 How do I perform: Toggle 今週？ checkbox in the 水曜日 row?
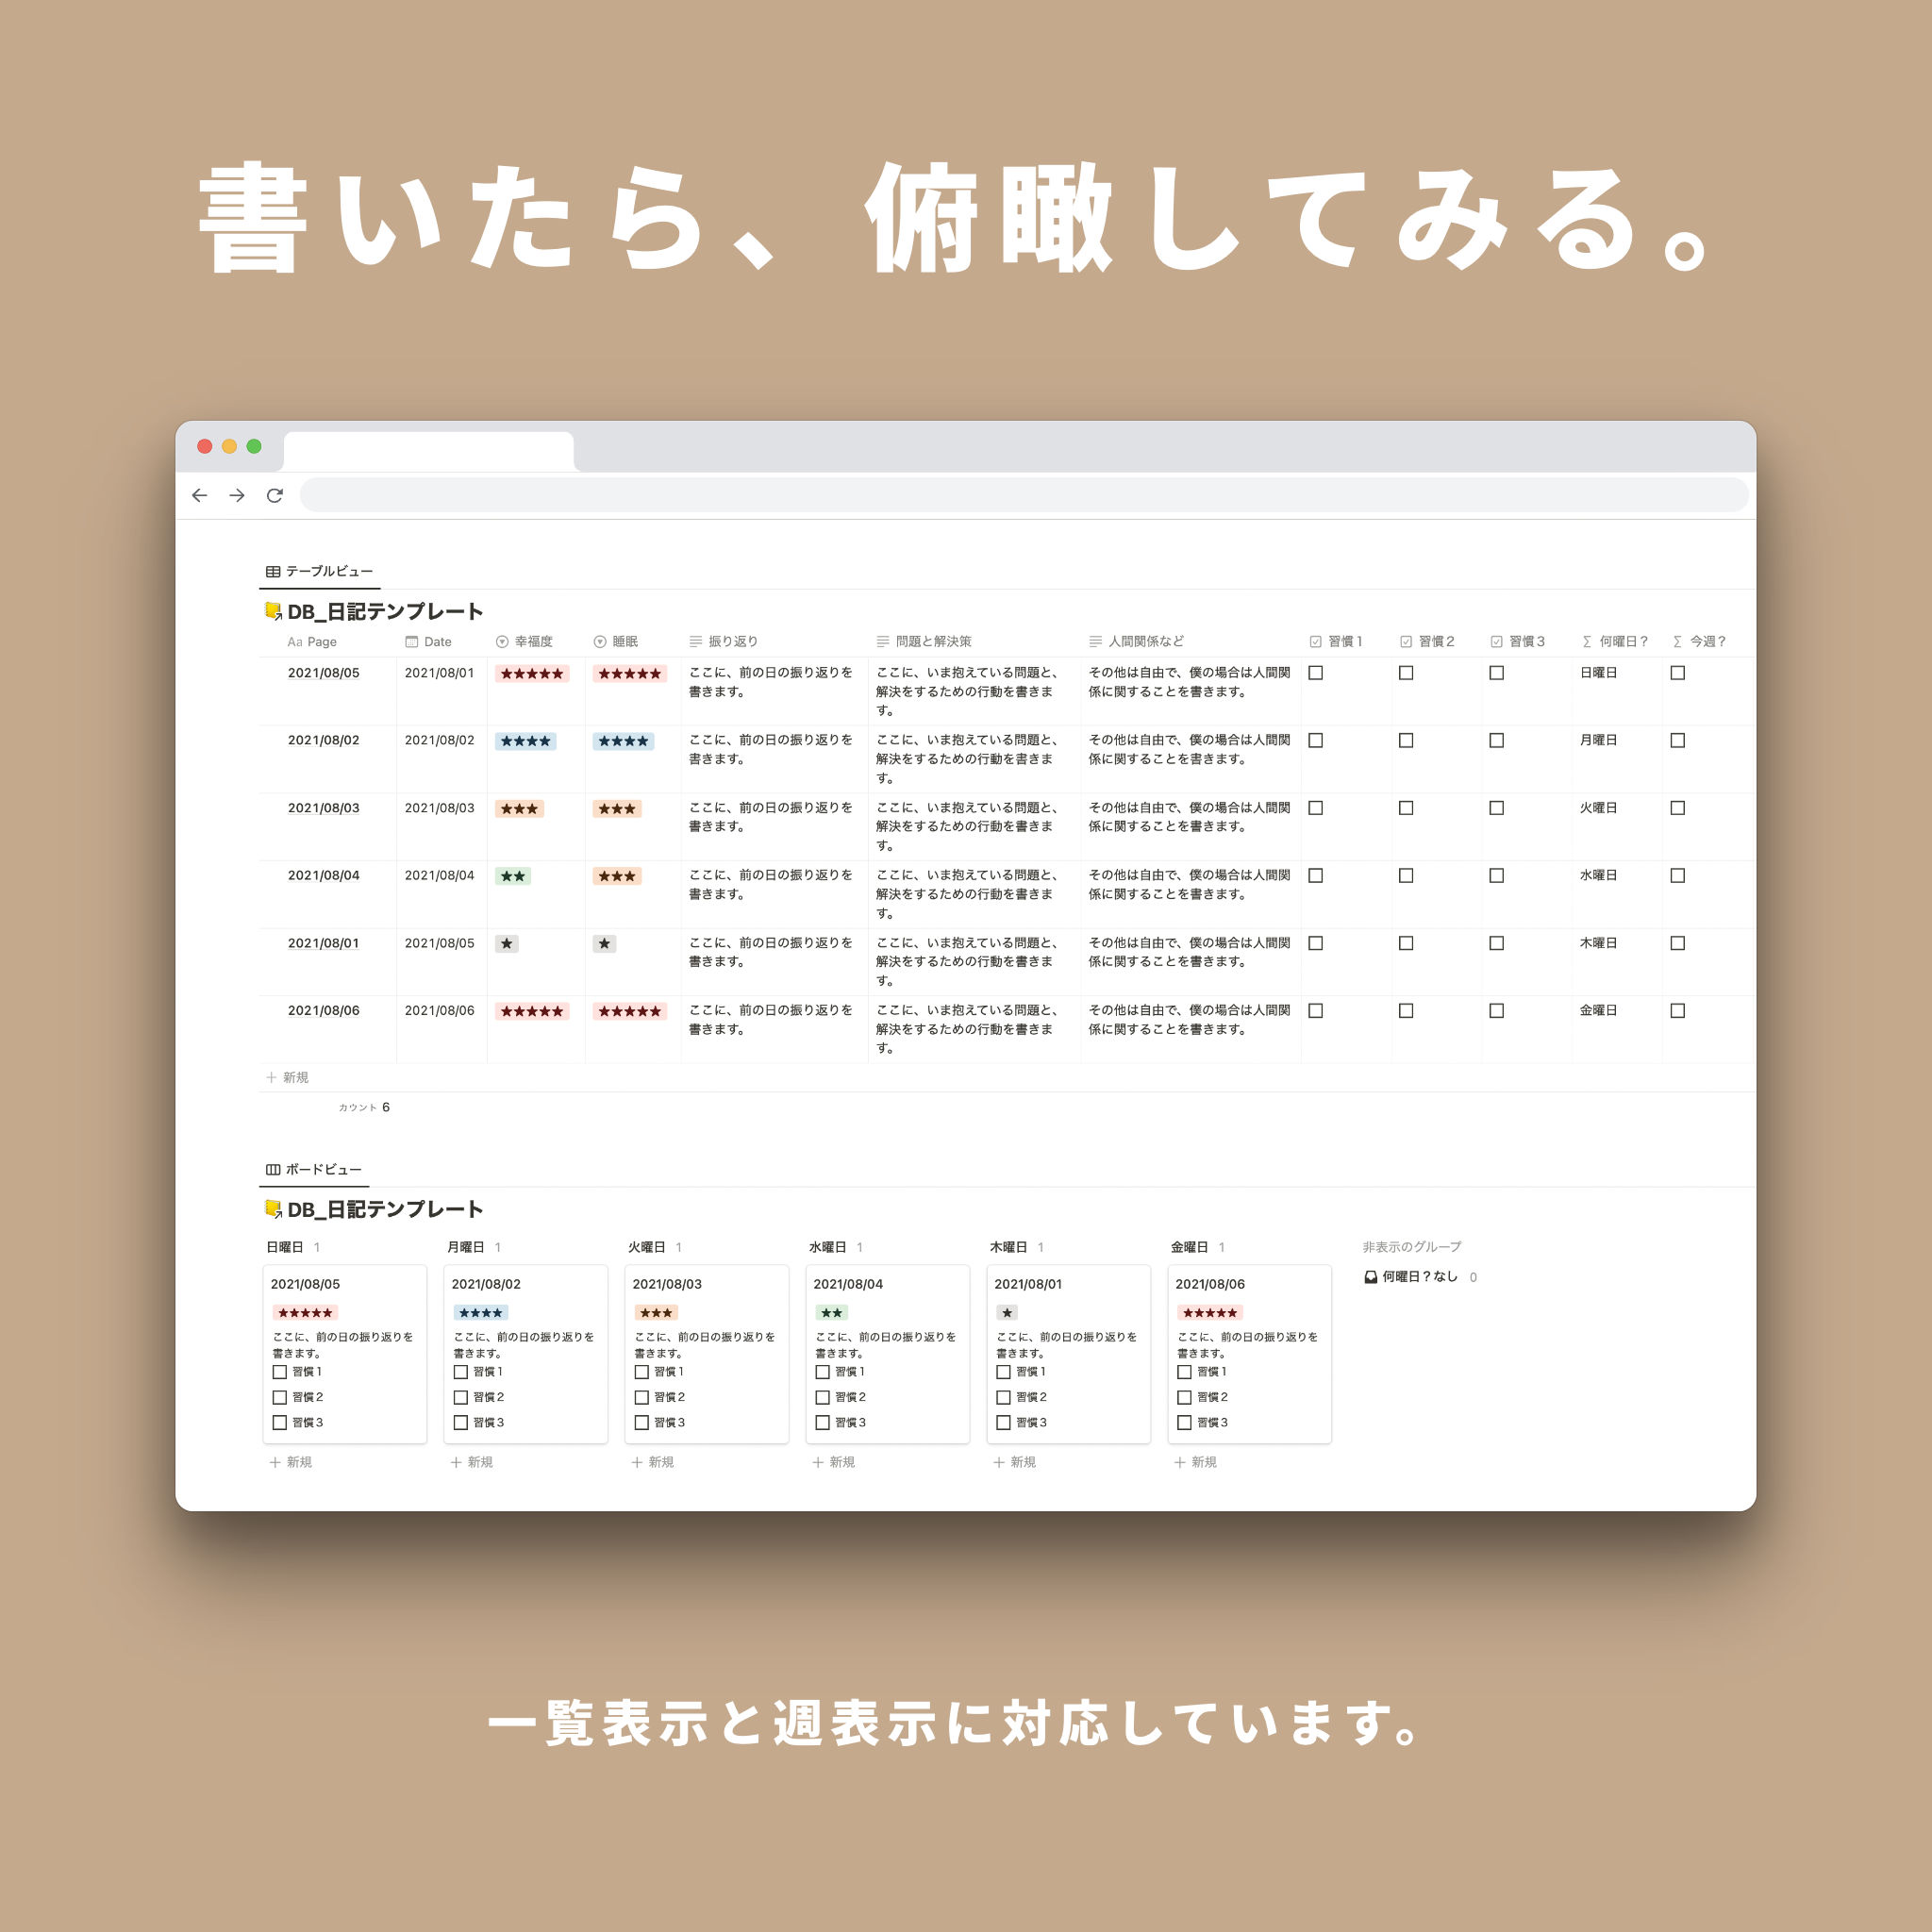click(1678, 876)
